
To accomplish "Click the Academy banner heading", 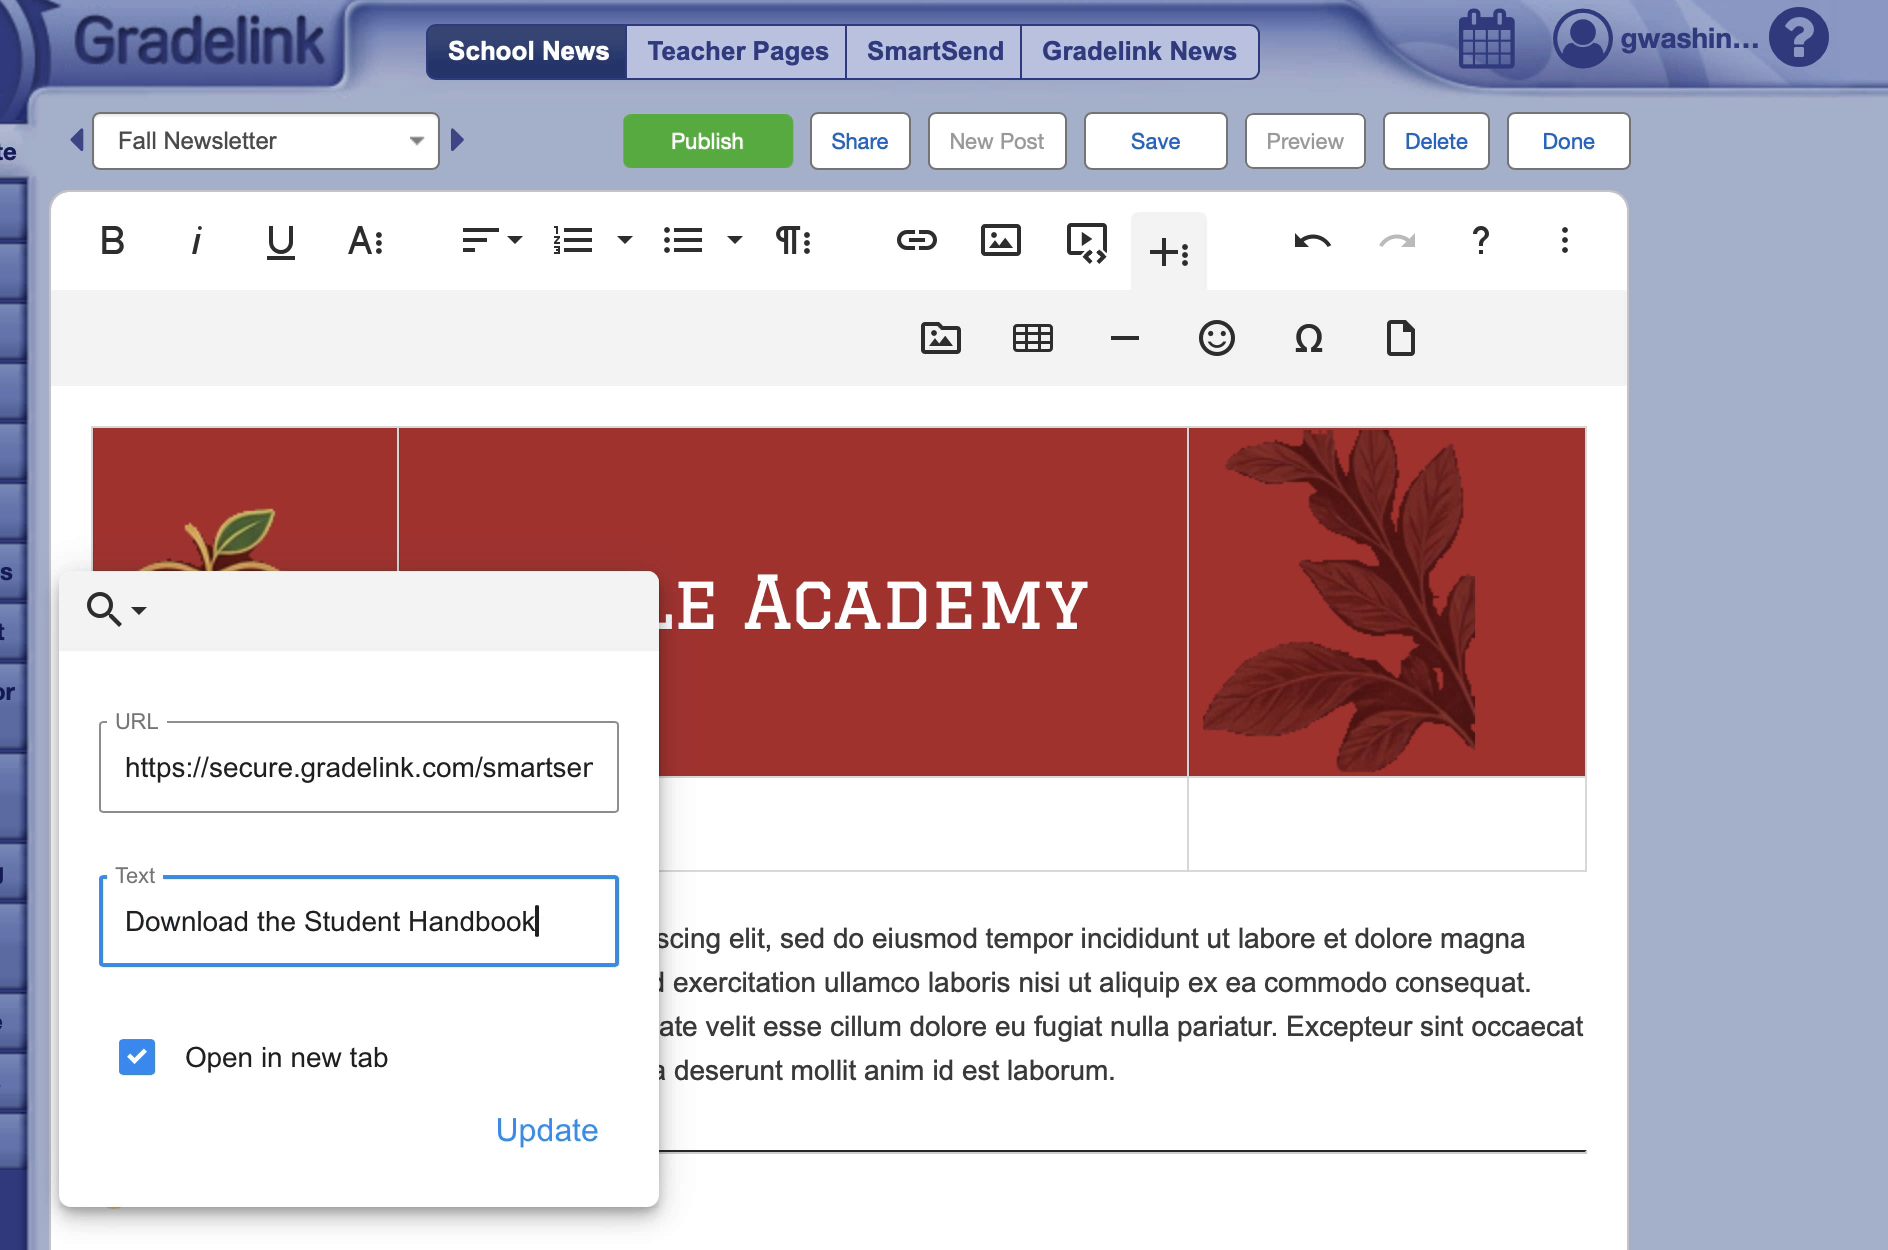I will click(x=872, y=604).
